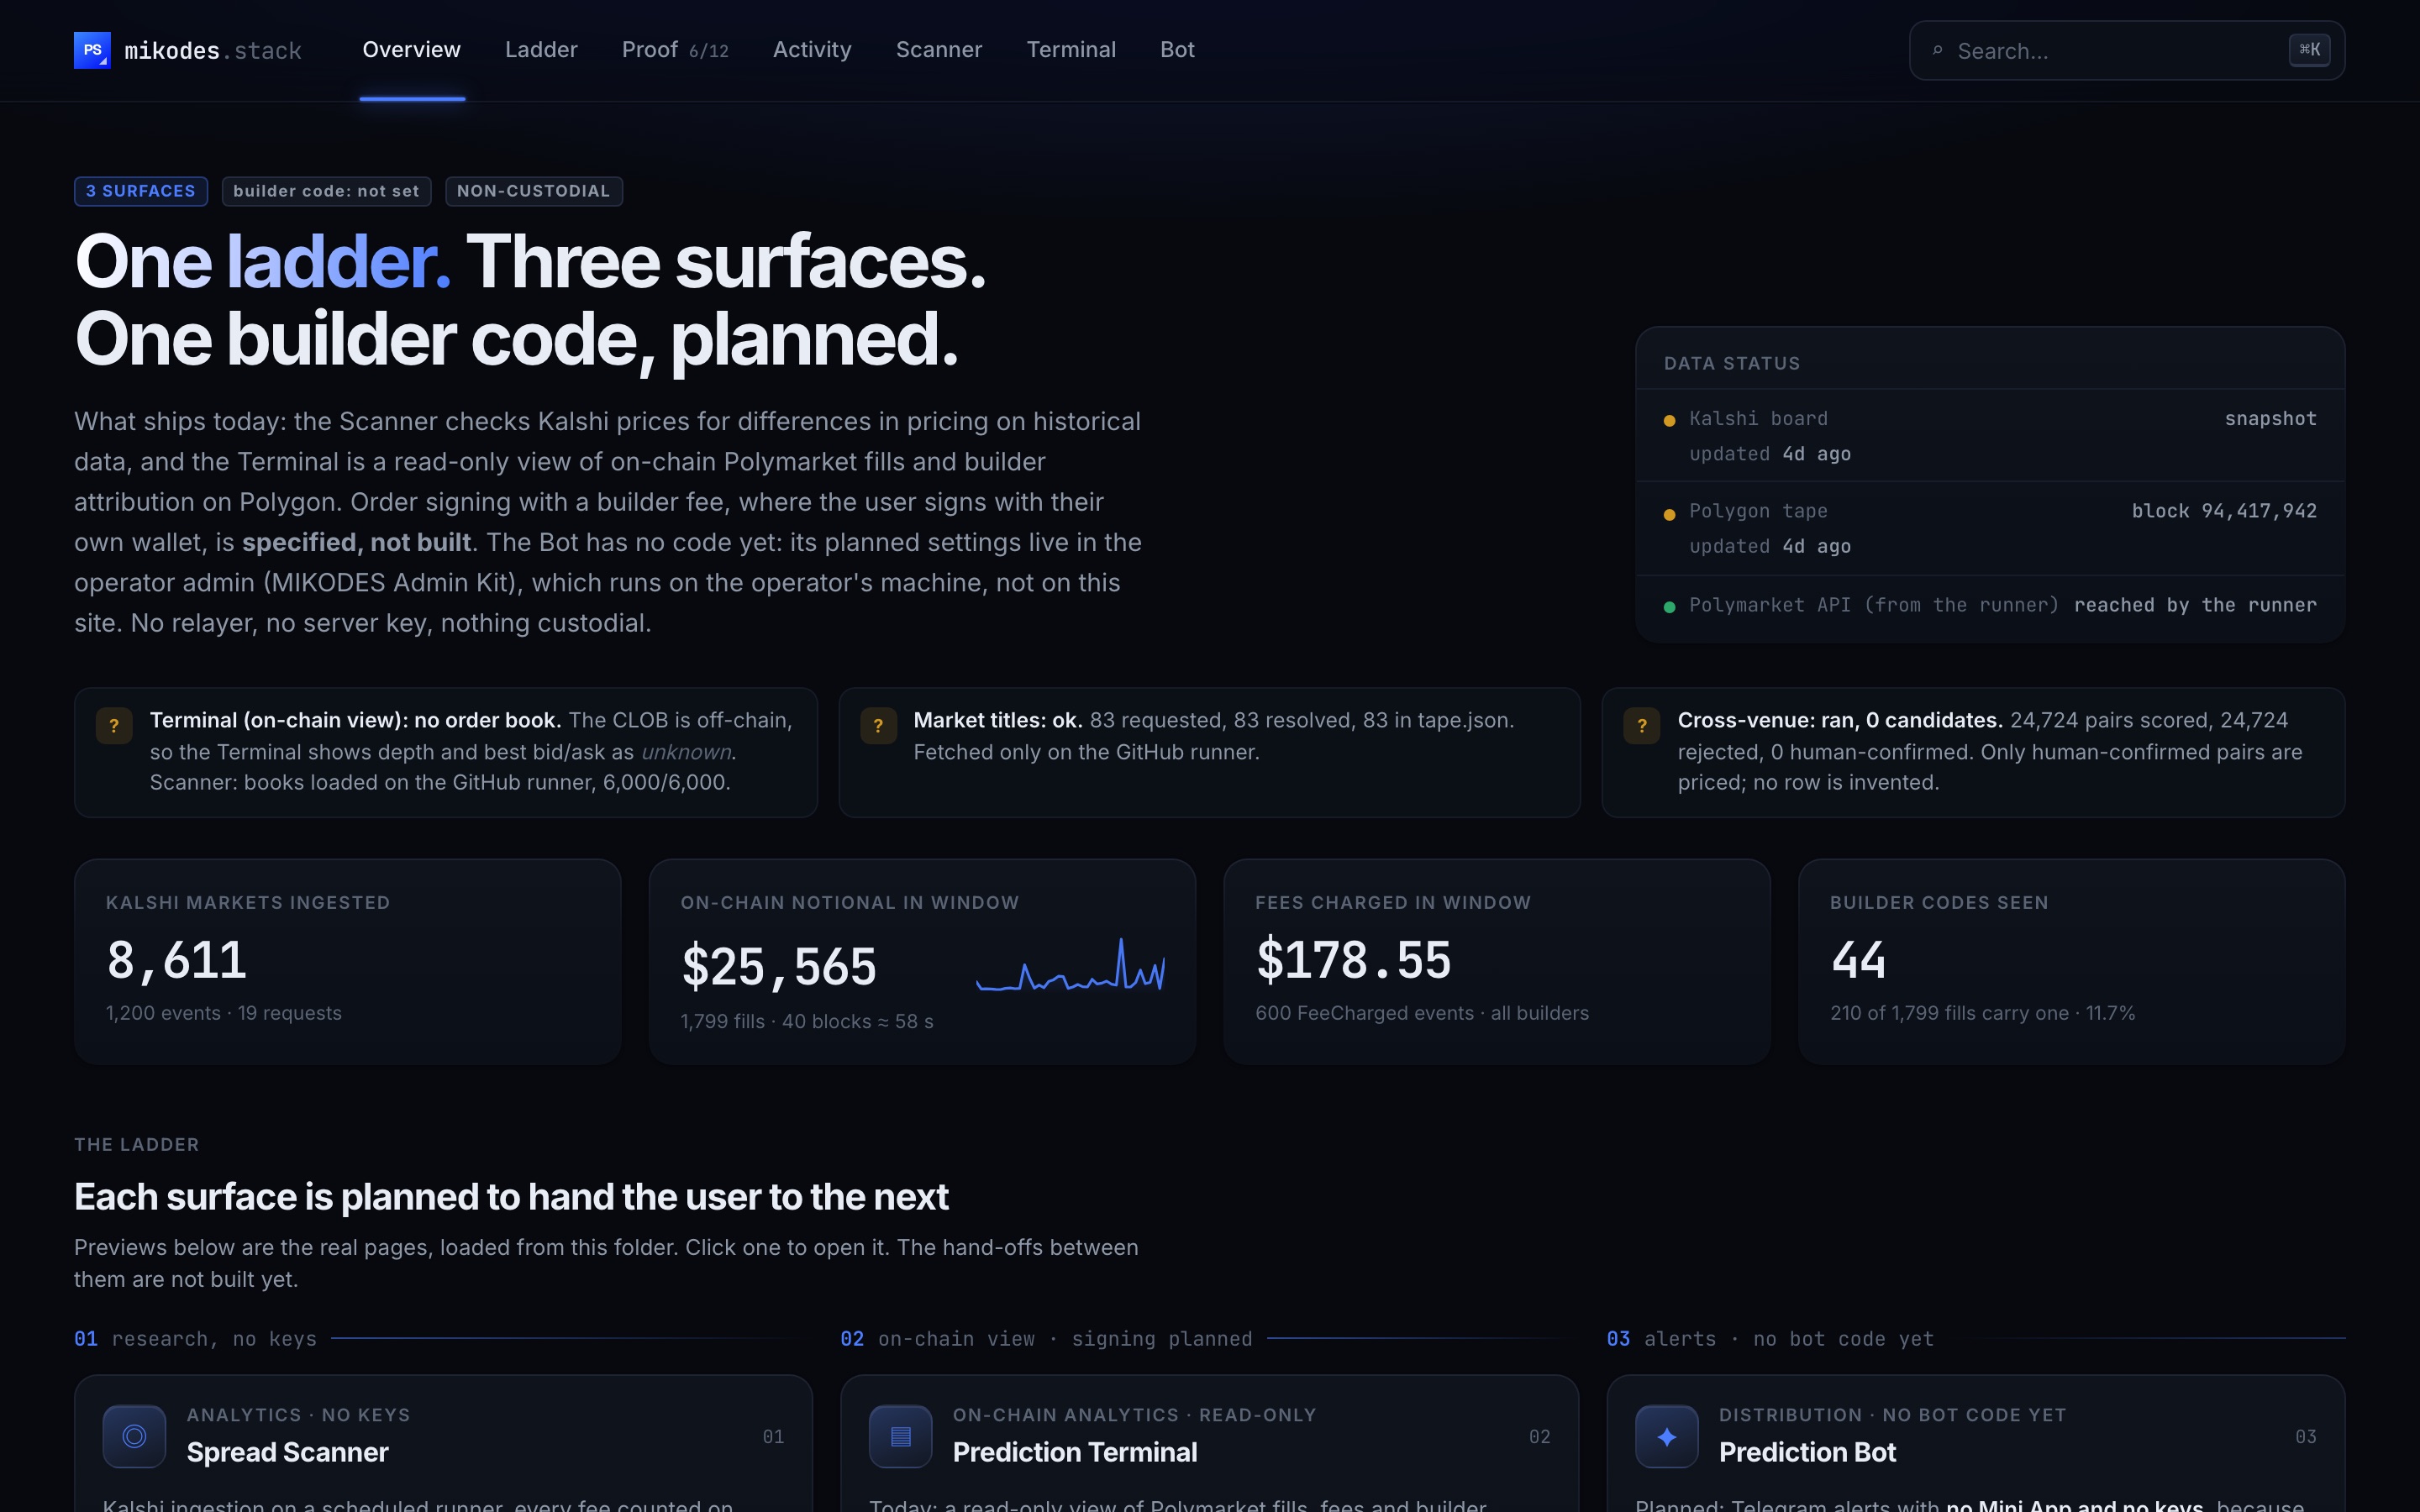Screen dimensions: 2420x1512
Task: Open the Prediction Terminal title
Action: point(1074,1452)
